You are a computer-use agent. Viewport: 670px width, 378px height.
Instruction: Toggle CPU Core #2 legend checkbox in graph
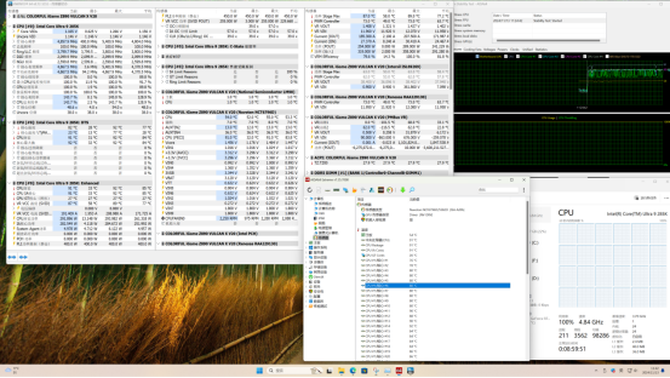point(541,56)
